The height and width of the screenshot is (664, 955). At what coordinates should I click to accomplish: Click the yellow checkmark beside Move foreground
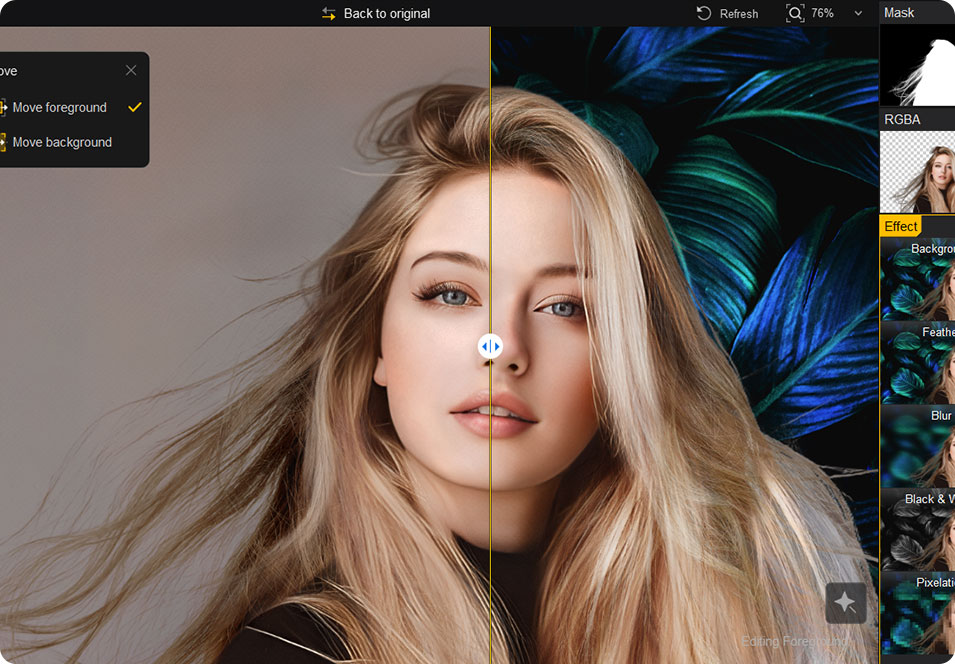coord(135,107)
